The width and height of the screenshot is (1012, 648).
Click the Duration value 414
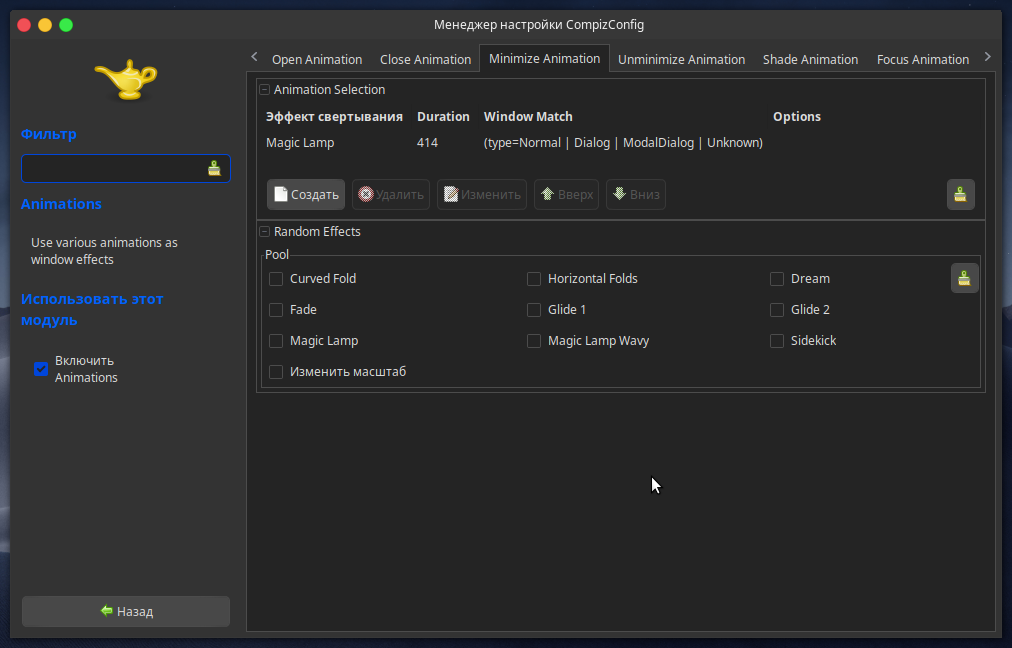(x=427, y=143)
